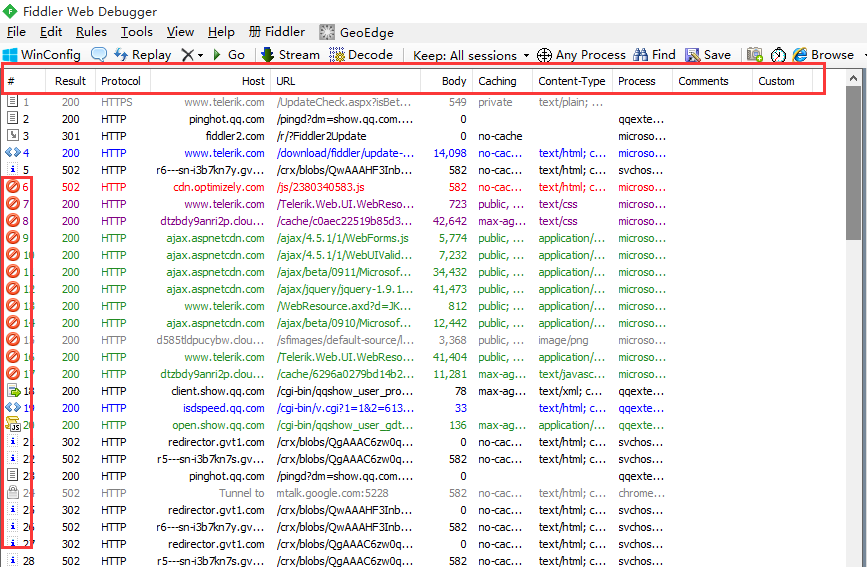Click the comment speech bubble icon
867x567 pixels.
tap(99, 54)
